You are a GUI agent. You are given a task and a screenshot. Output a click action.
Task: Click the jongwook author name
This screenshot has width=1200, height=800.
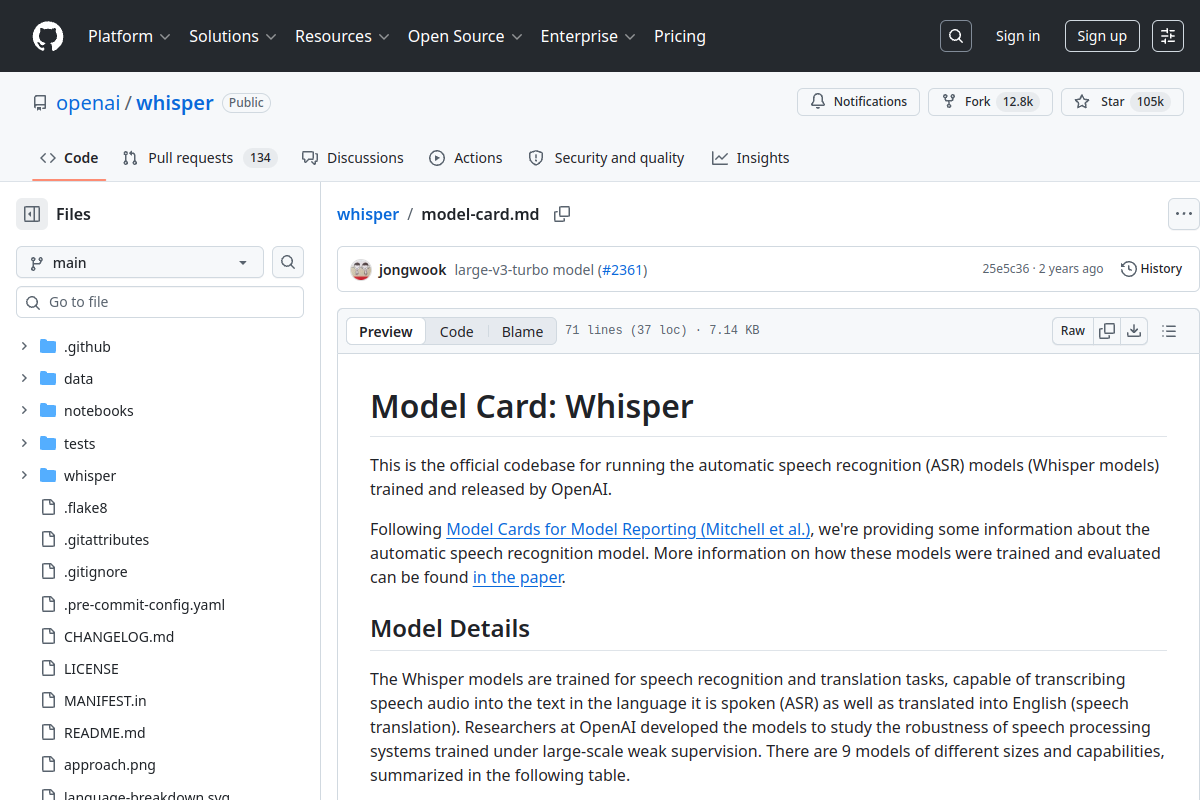[413, 270]
